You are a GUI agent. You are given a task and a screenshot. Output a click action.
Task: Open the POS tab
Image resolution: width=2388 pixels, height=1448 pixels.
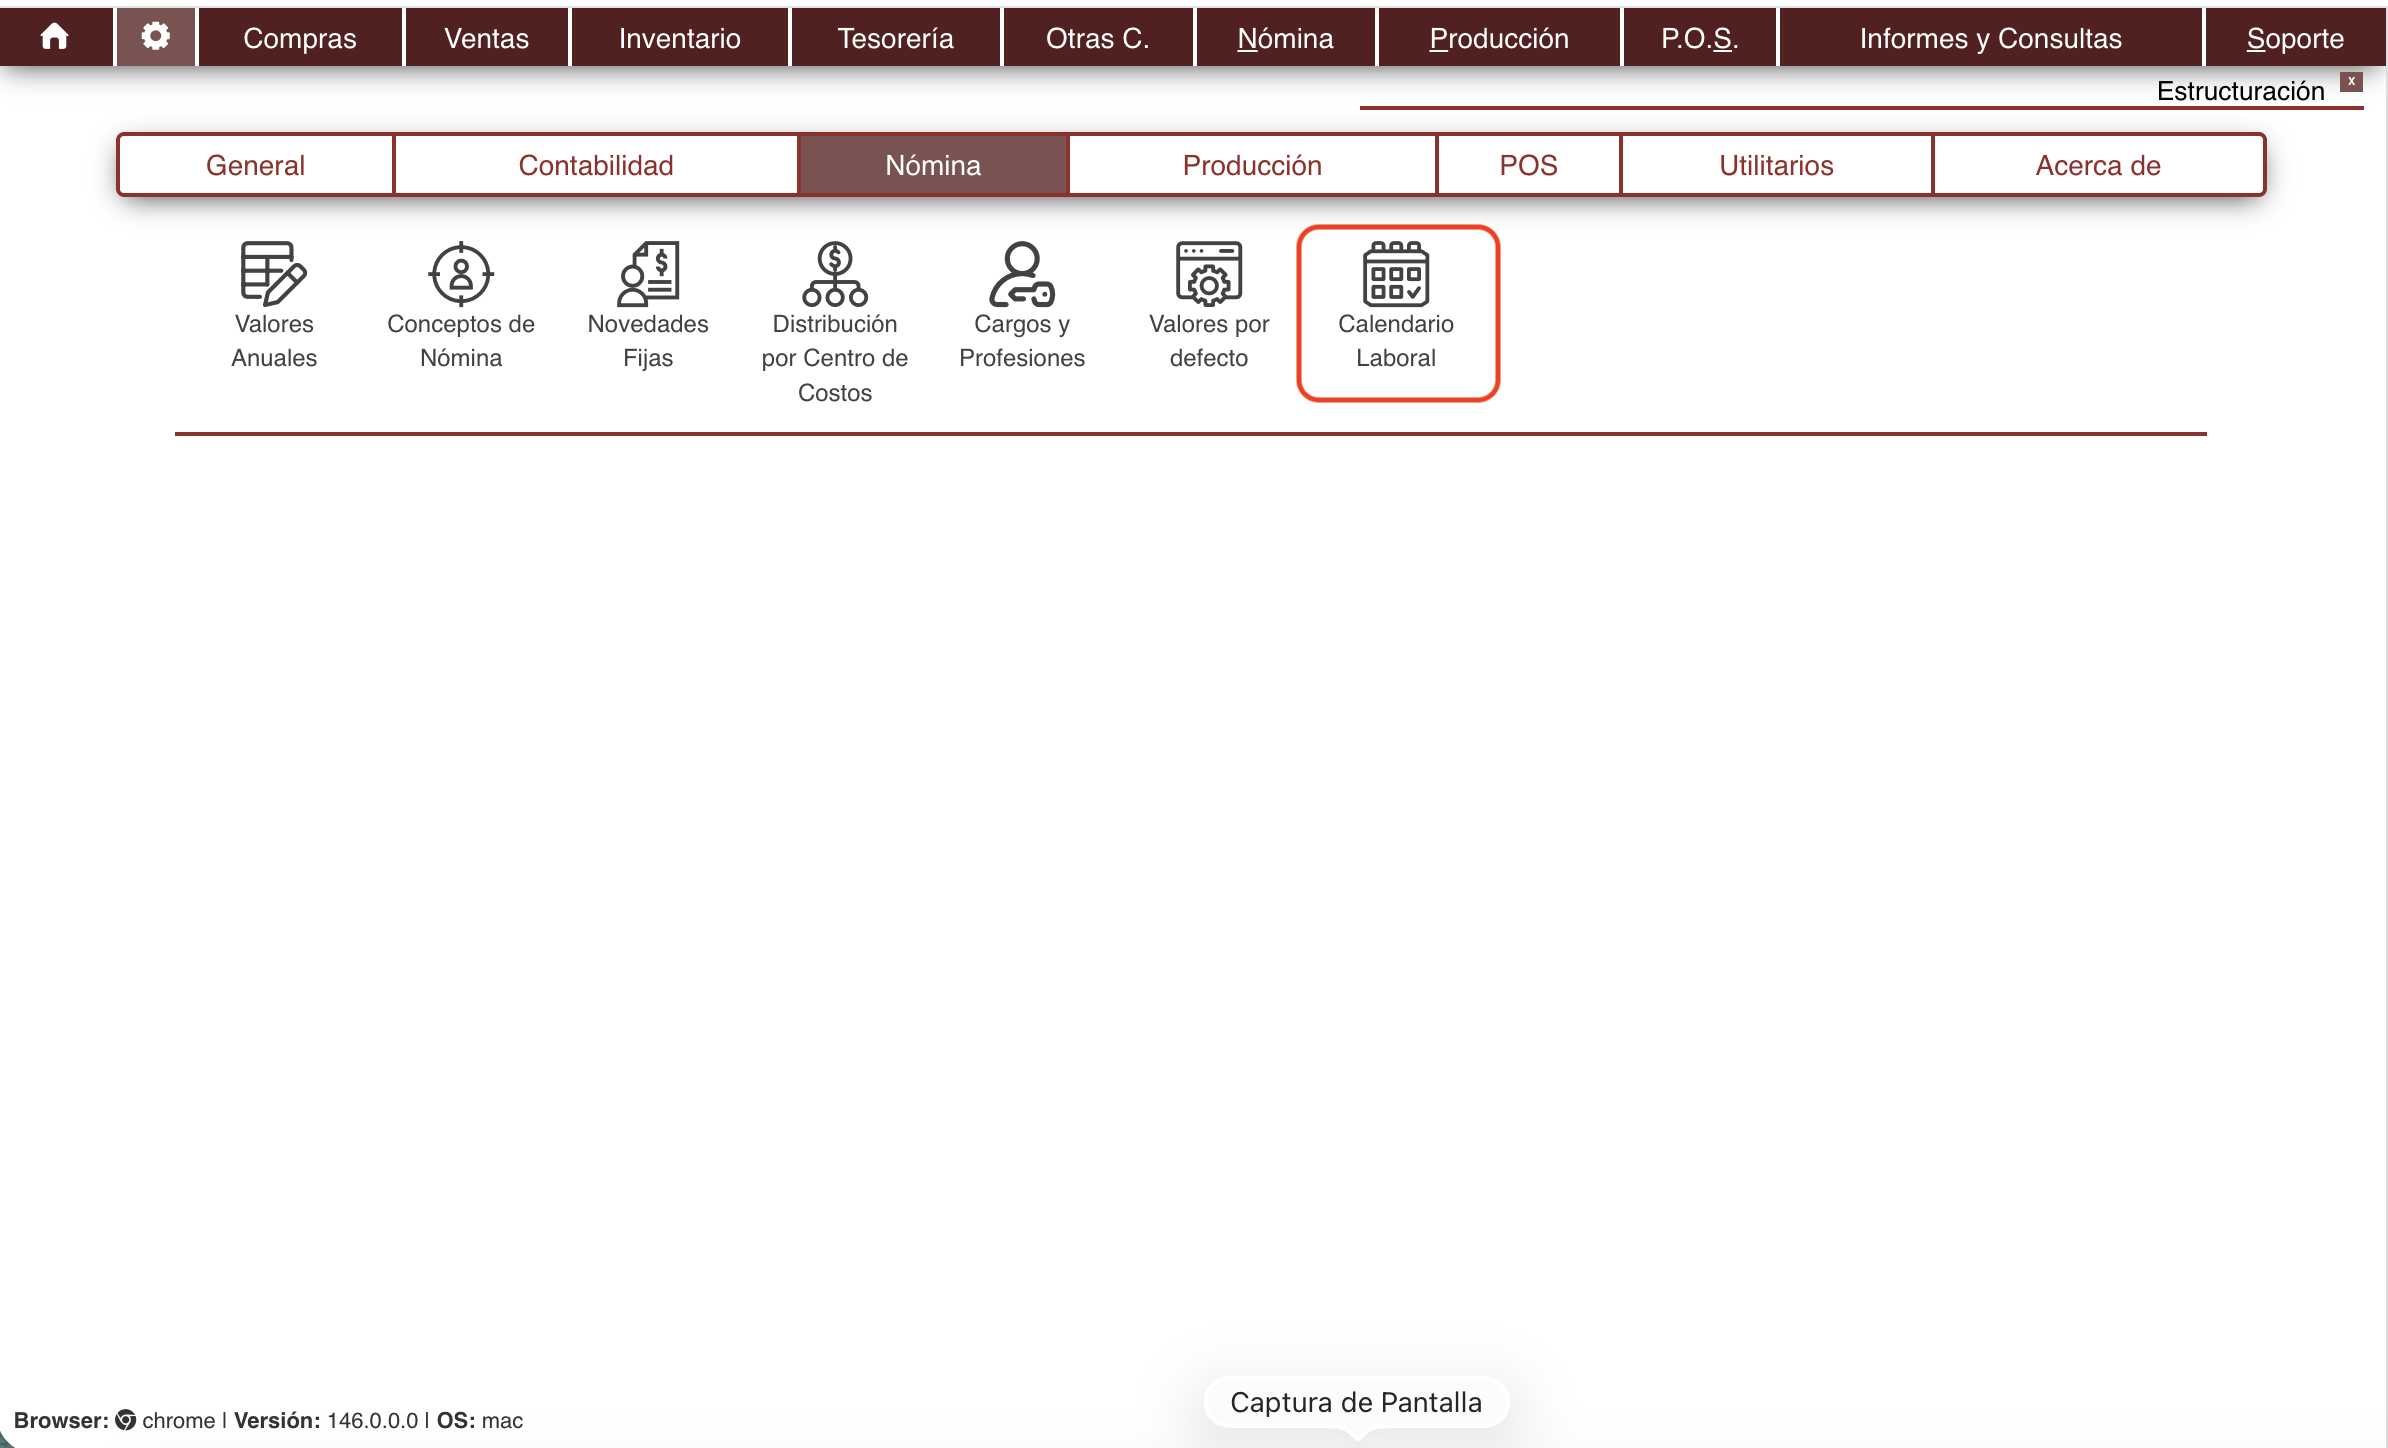point(1527,165)
